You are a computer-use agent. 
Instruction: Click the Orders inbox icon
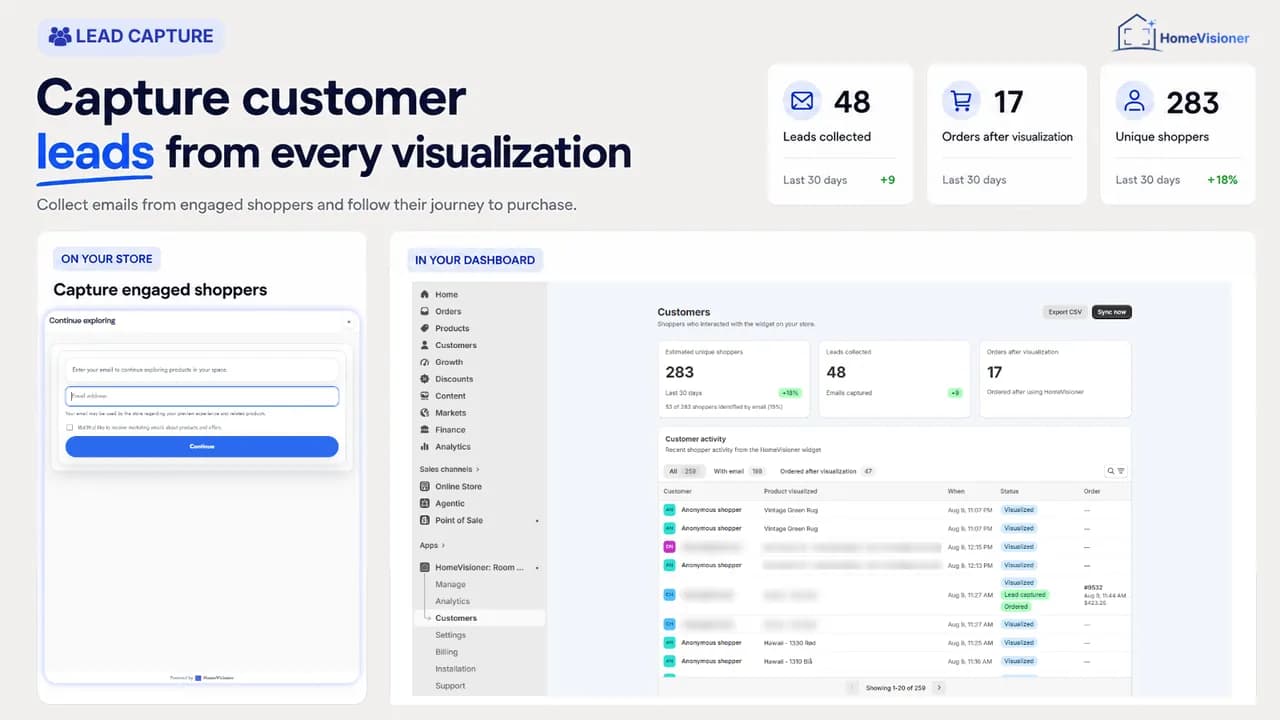425,311
